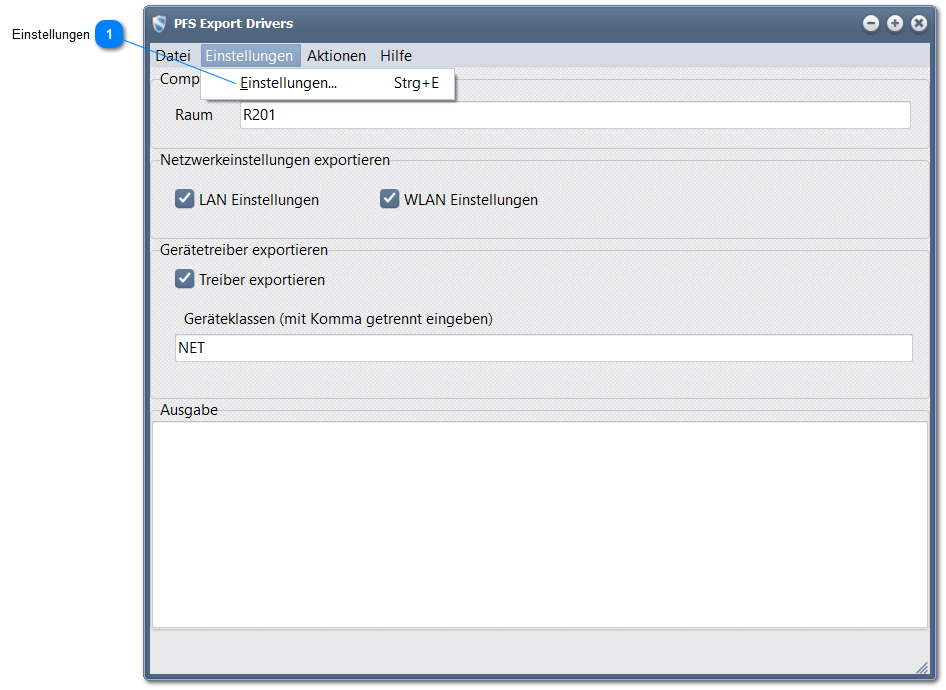Minimize the PFS Export Drivers window

click(x=871, y=23)
